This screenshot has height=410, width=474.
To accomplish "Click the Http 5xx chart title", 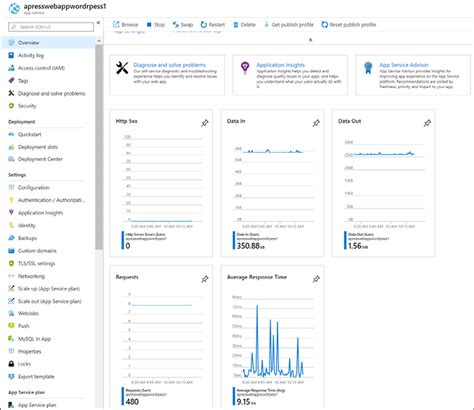I will coord(126,121).
